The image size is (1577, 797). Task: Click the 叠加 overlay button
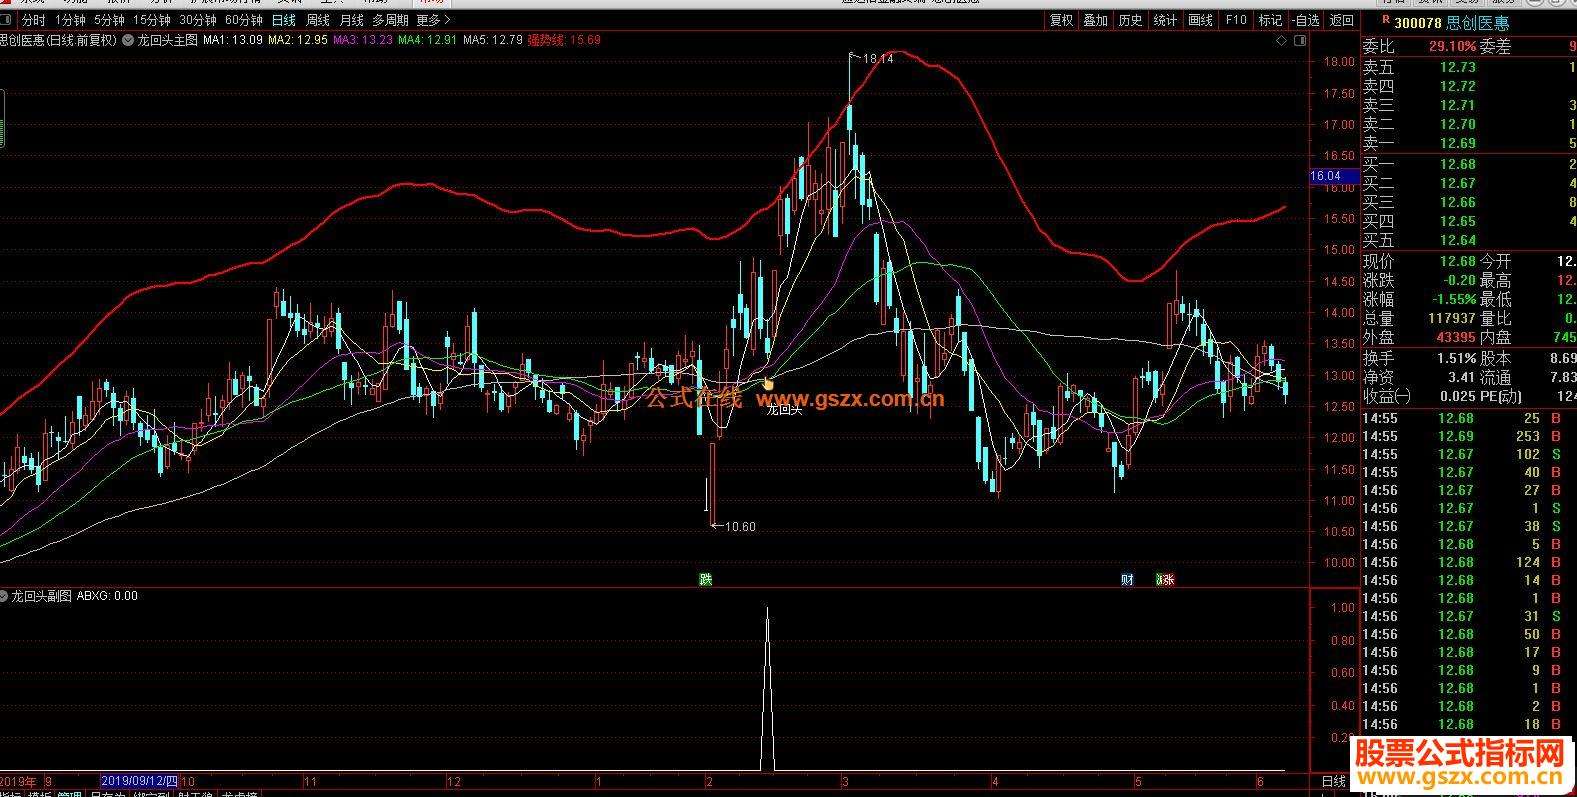1095,20
